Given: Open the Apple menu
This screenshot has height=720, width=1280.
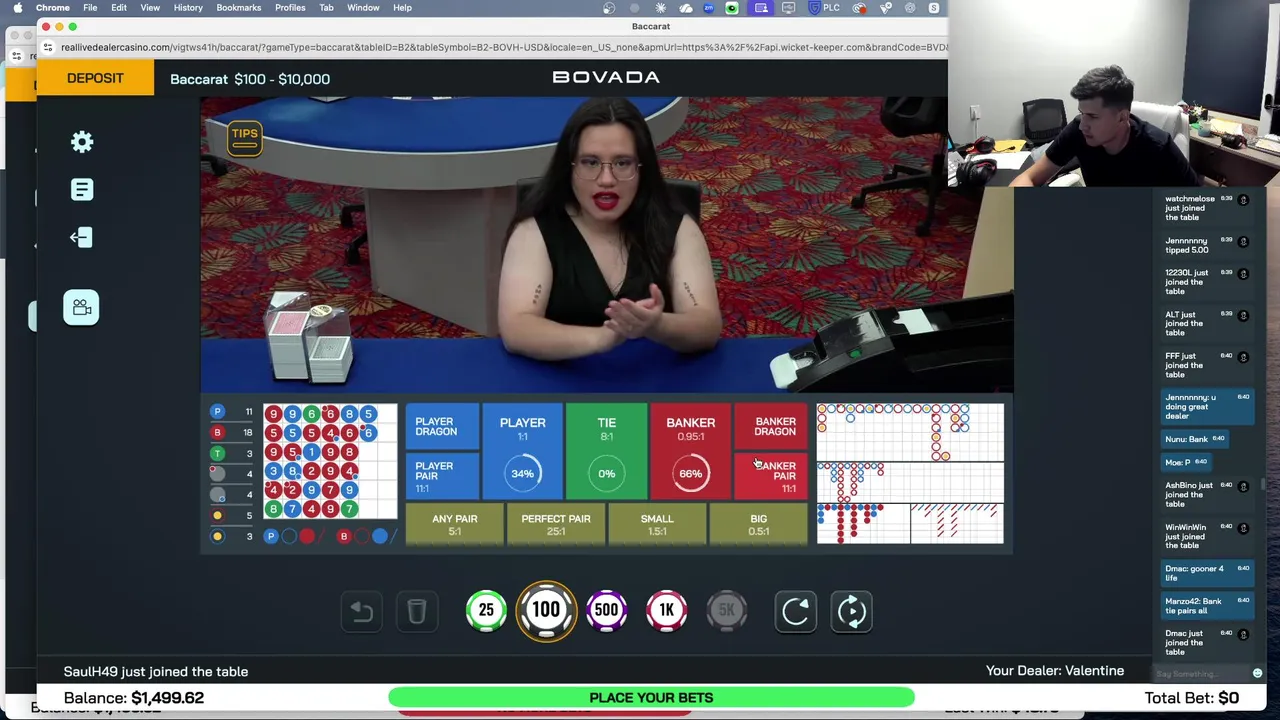Looking at the screenshot, I should 17,8.
